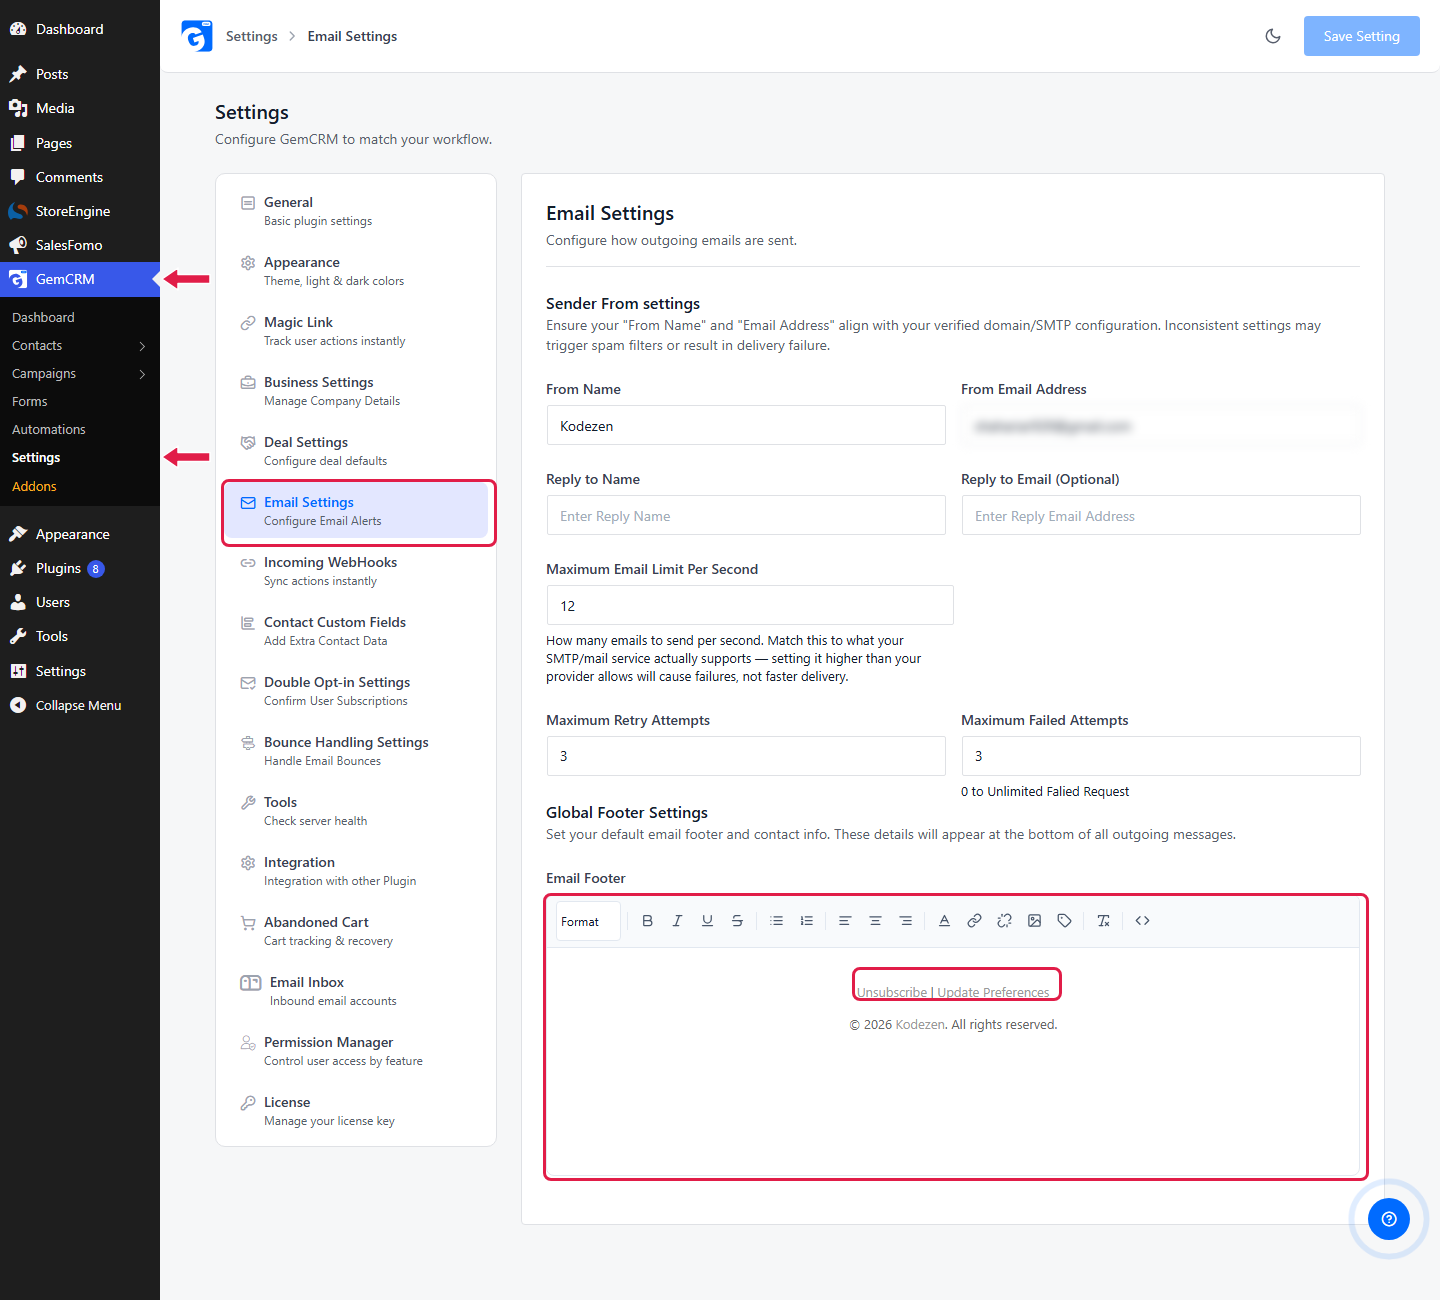
Task: Remove link using unlink icon
Action: (1004, 921)
